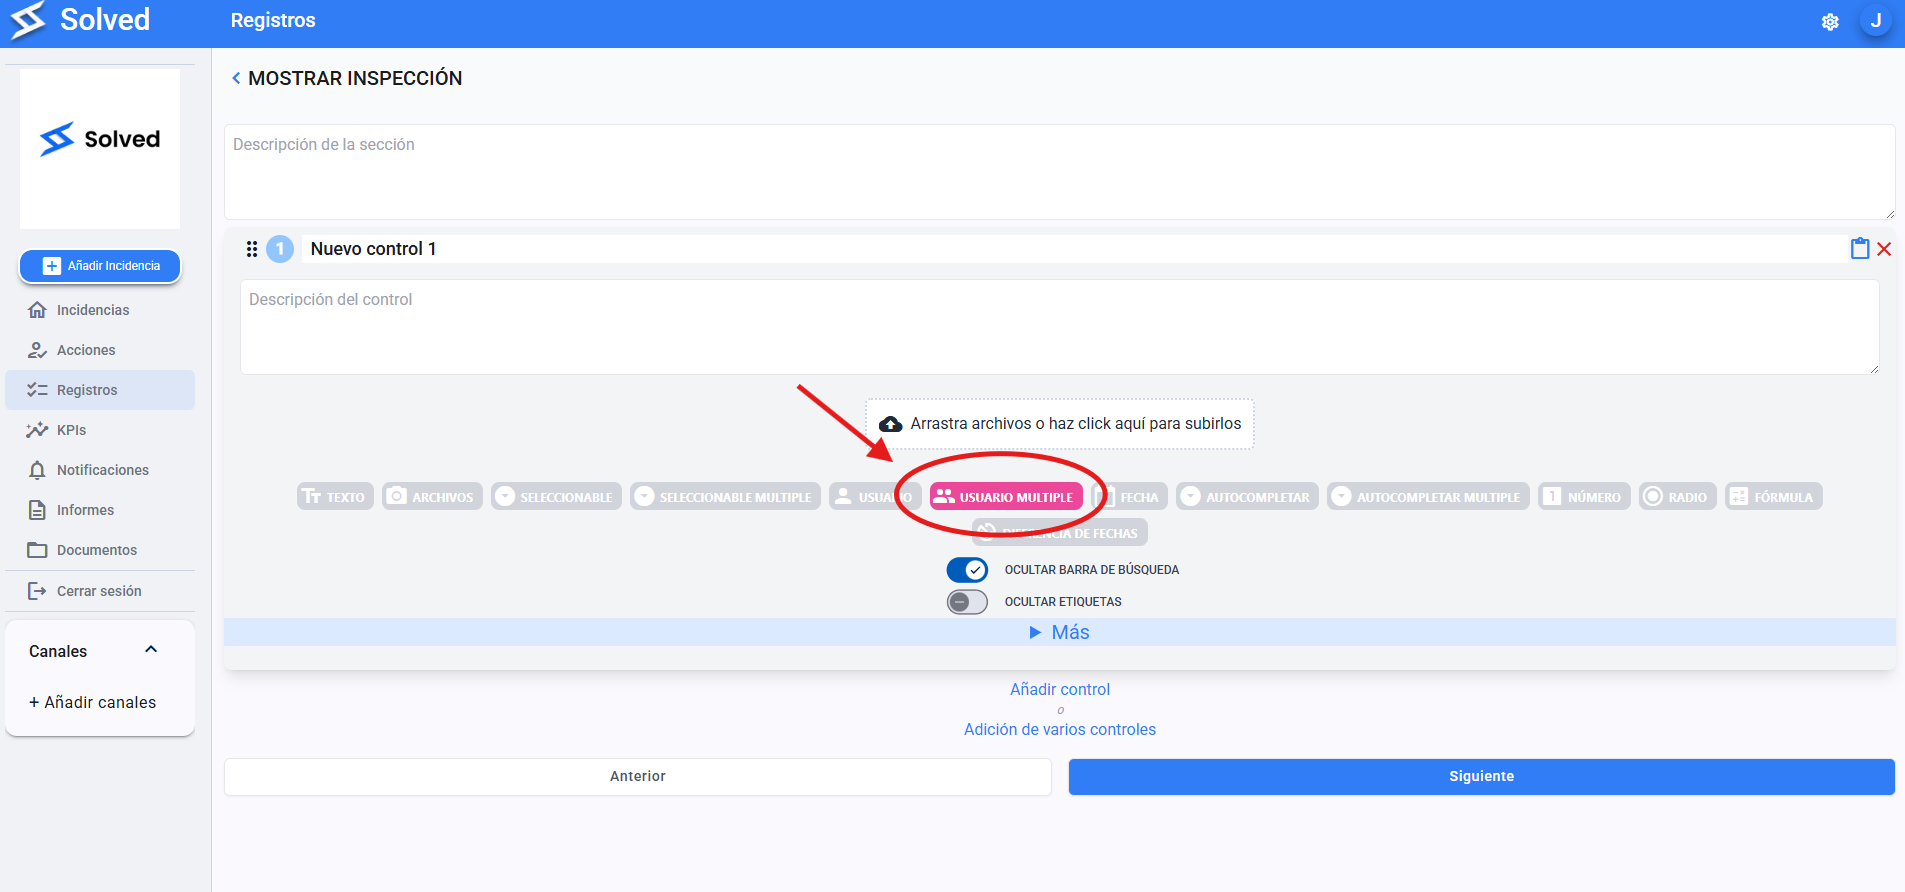The width and height of the screenshot is (1905, 892).
Task: Edit the Nuevo control 1 name field
Action: click(x=1072, y=249)
